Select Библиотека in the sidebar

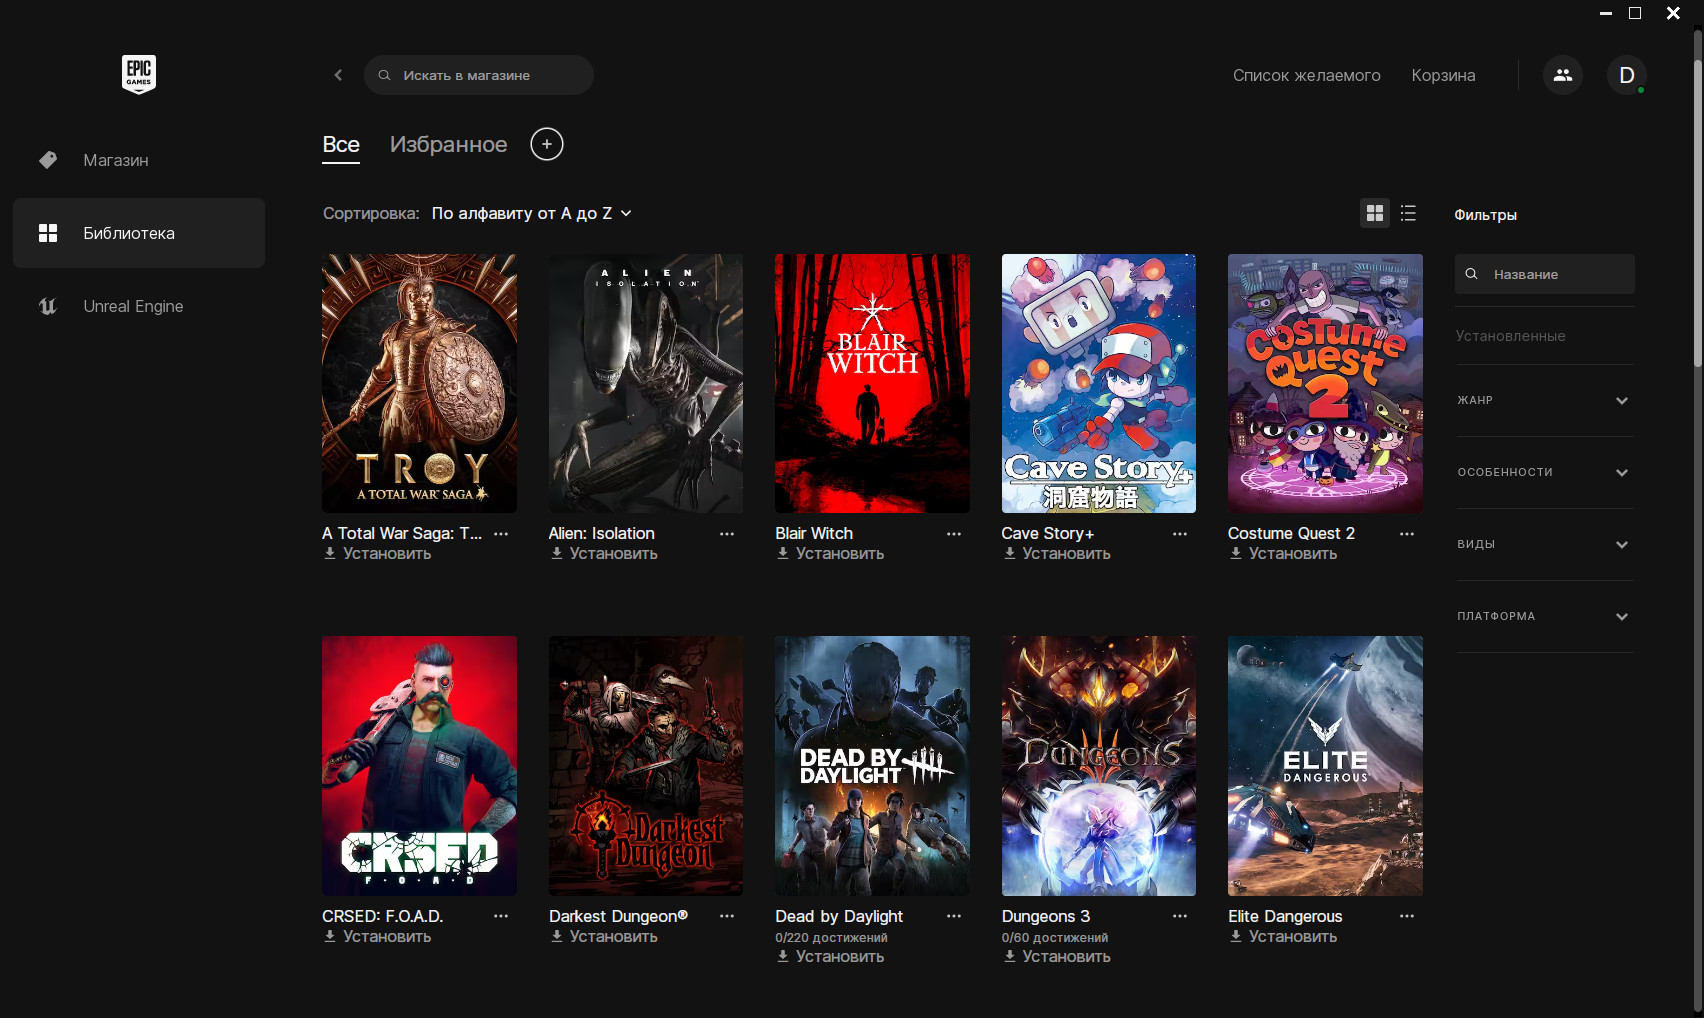coord(139,233)
